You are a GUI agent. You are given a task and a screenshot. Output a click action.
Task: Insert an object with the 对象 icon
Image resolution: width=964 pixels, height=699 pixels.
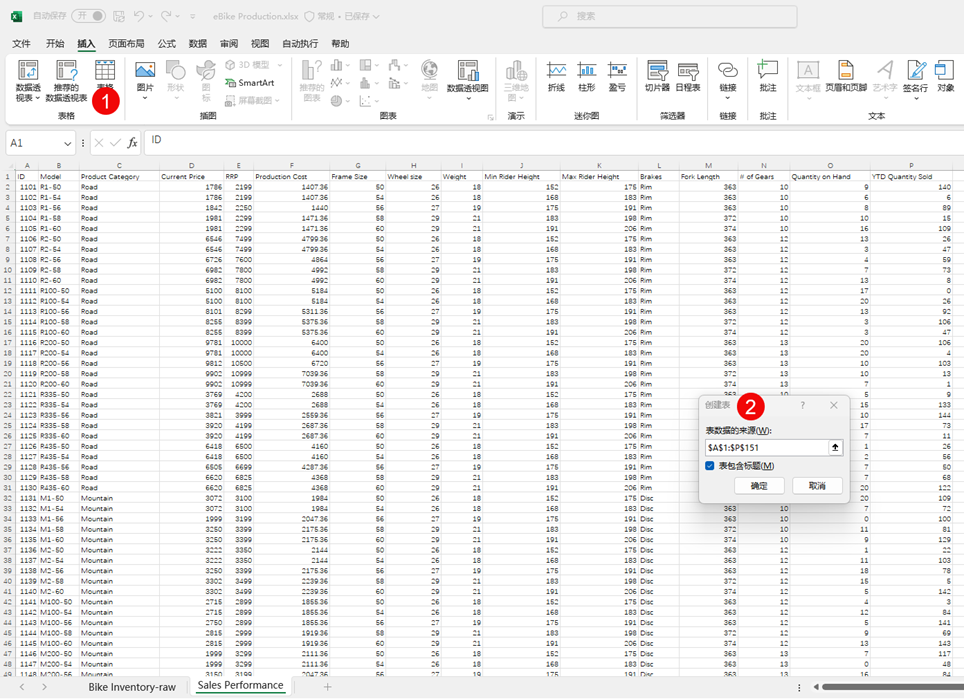pyautogui.click(x=945, y=70)
